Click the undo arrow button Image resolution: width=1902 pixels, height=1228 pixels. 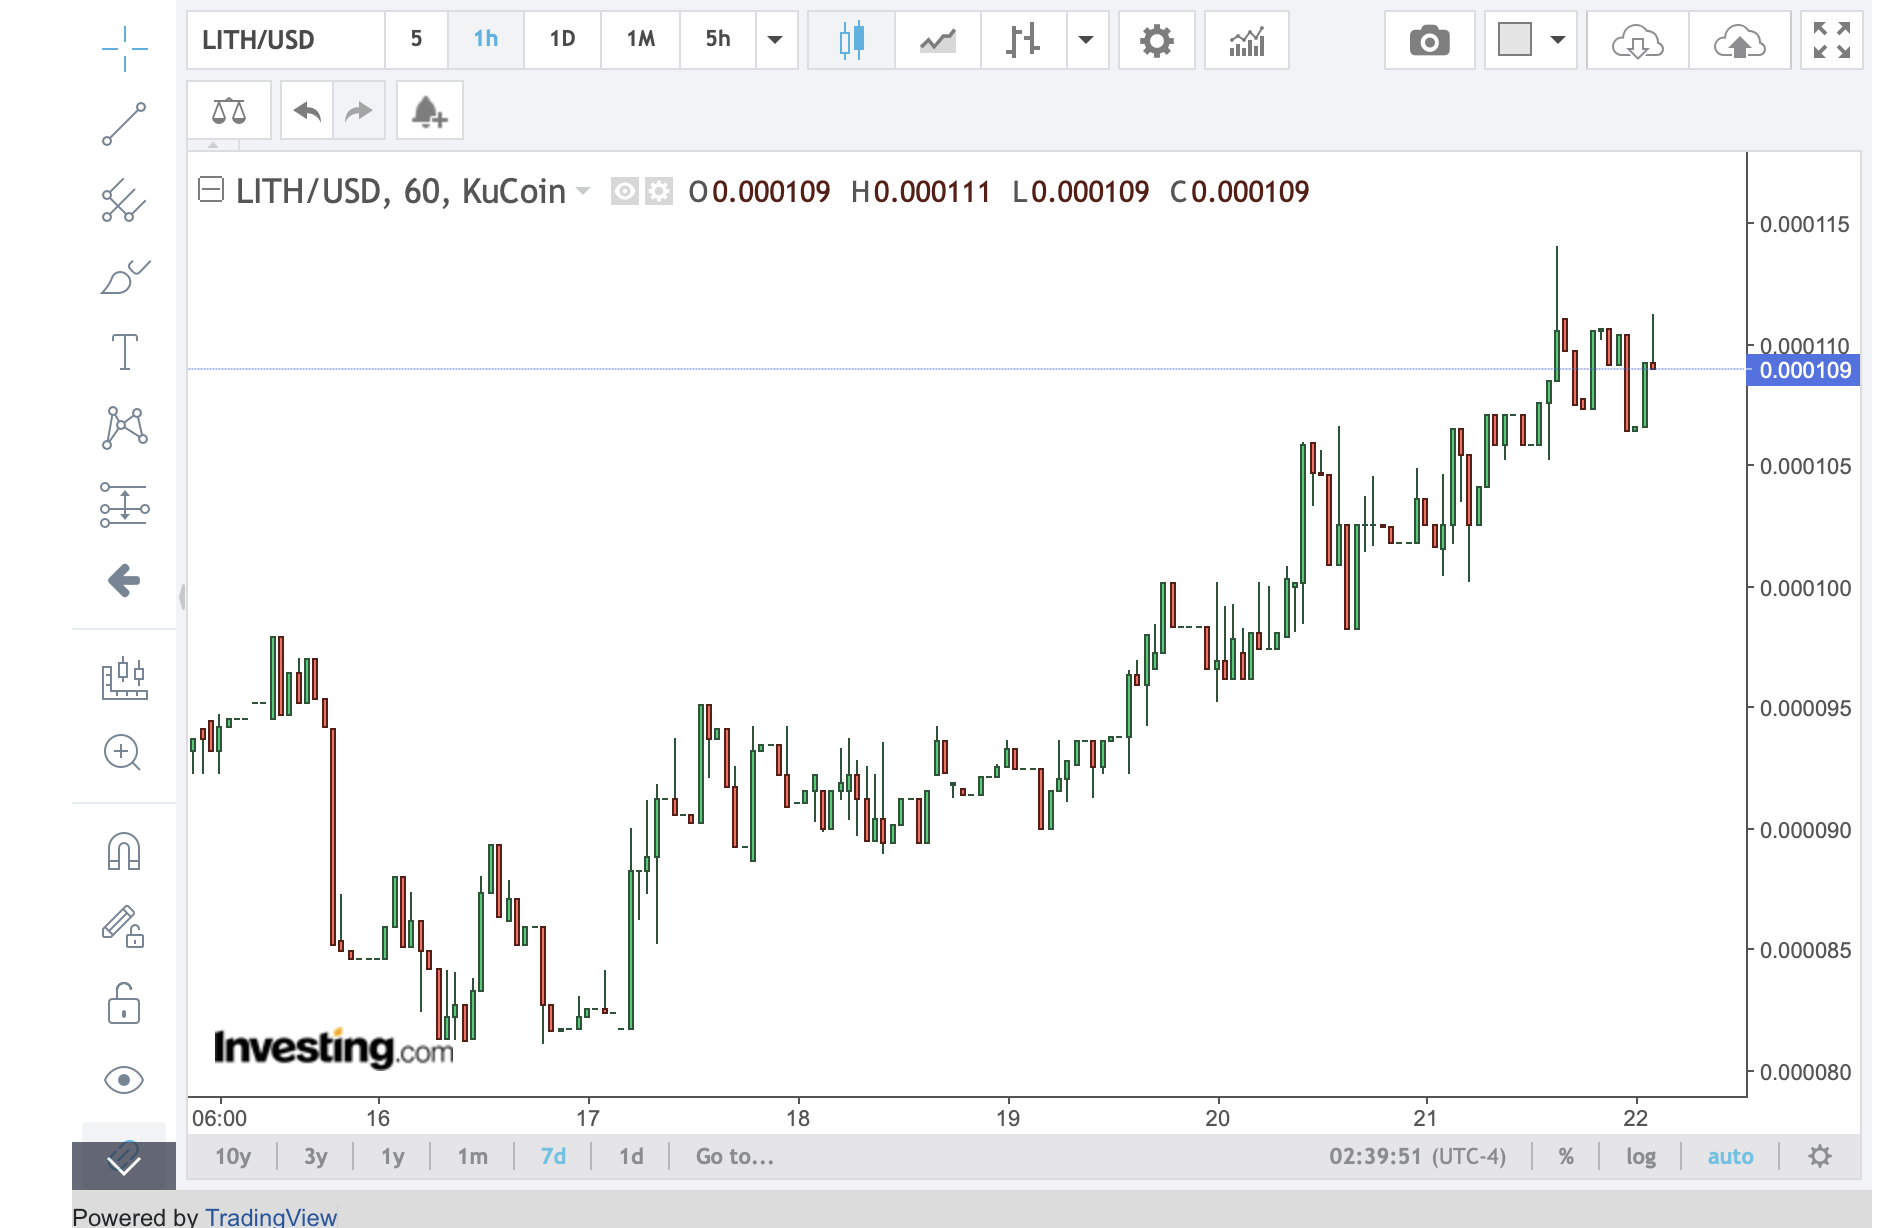(307, 111)
